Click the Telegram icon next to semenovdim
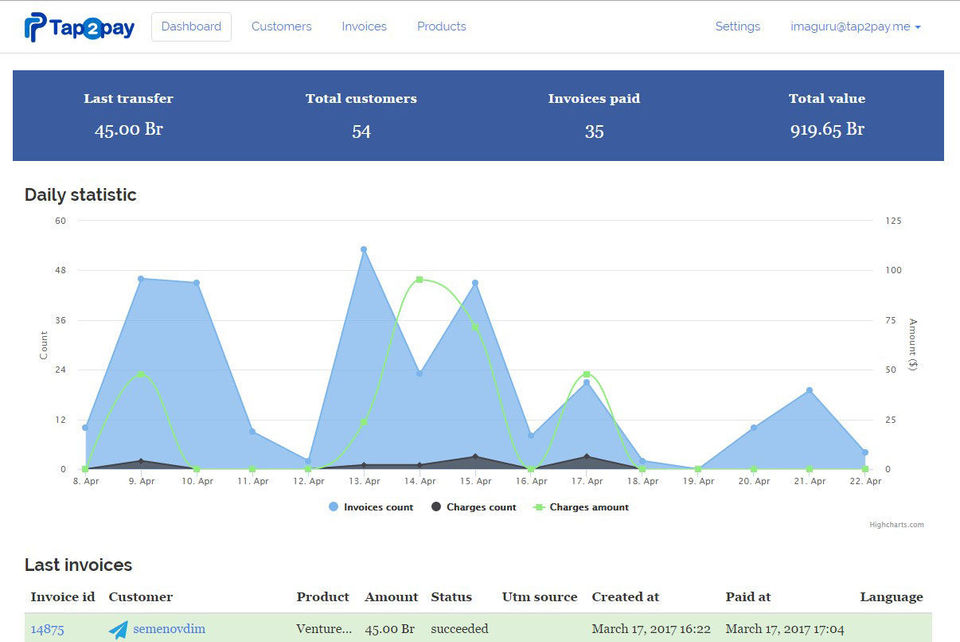The height and width of the screenshot is (642, 960). point(119,629)
